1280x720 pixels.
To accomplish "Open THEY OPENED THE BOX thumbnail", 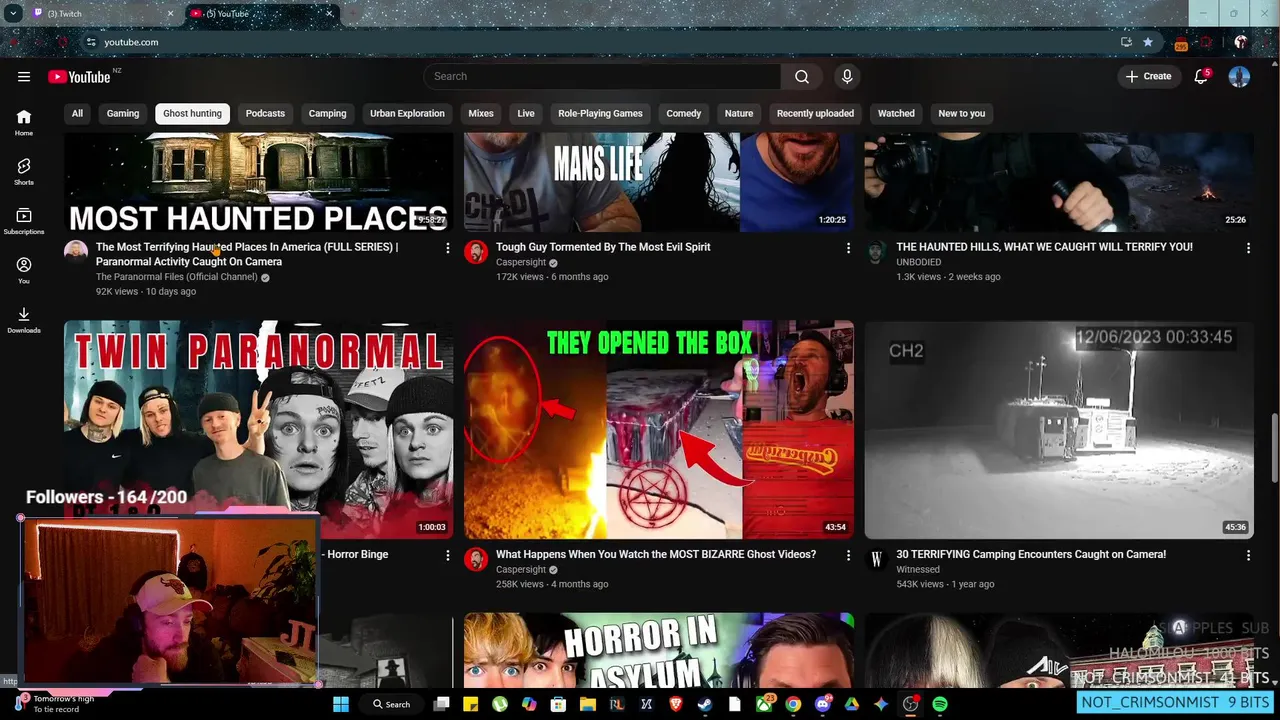I will pyautogui.click(x=659, y=430).
